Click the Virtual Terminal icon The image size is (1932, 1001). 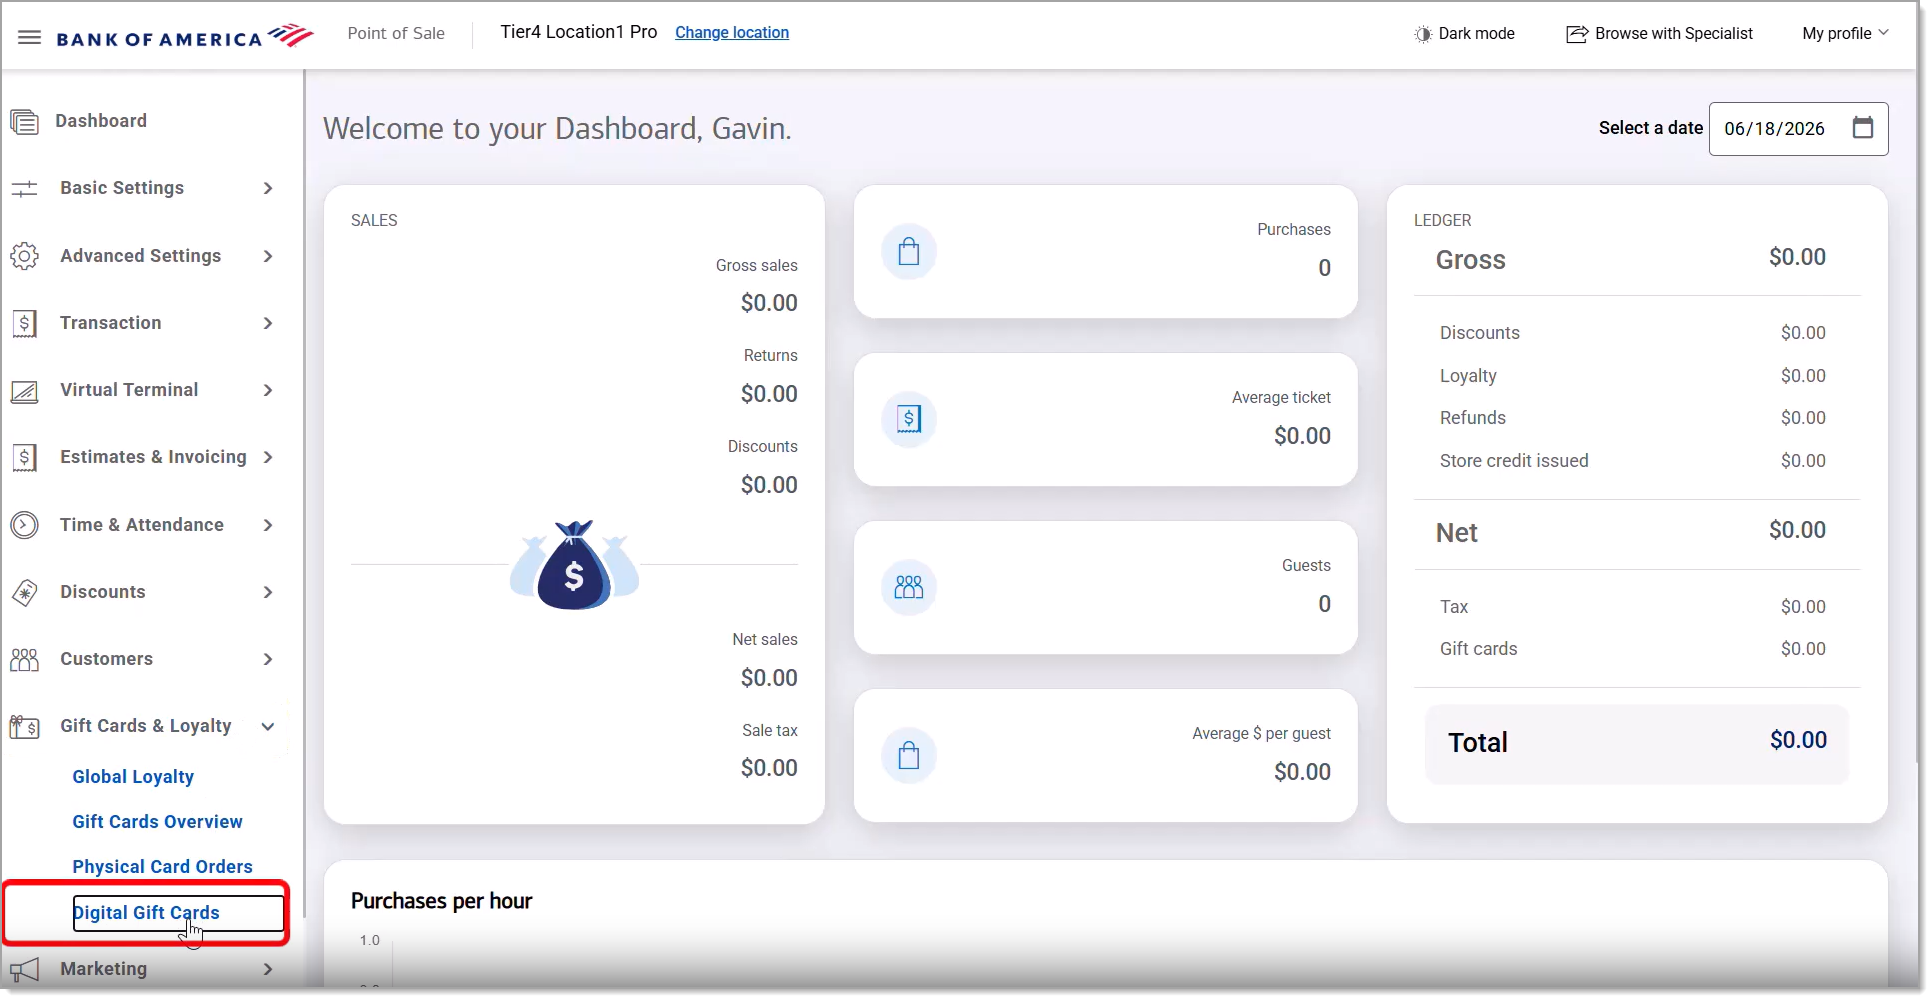point(24,391)
